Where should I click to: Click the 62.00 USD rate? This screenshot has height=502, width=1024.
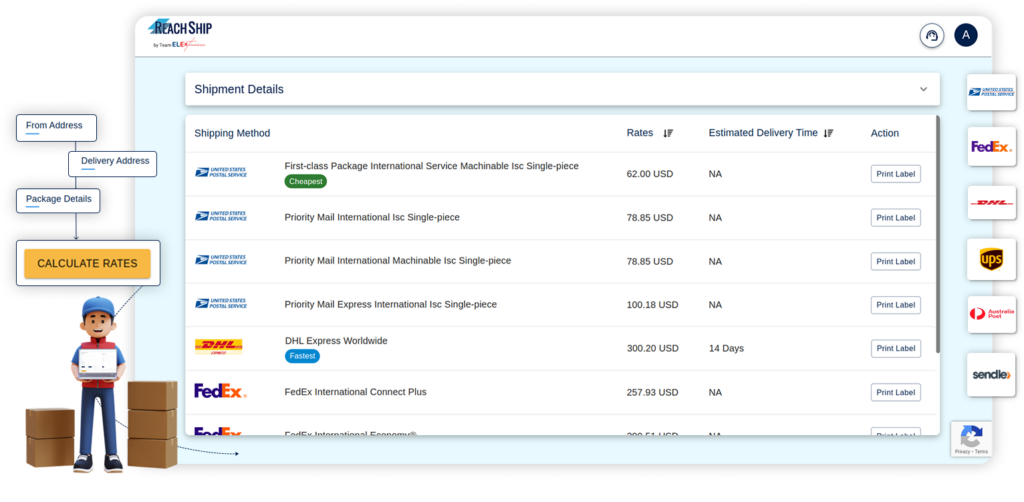[650, 174]
